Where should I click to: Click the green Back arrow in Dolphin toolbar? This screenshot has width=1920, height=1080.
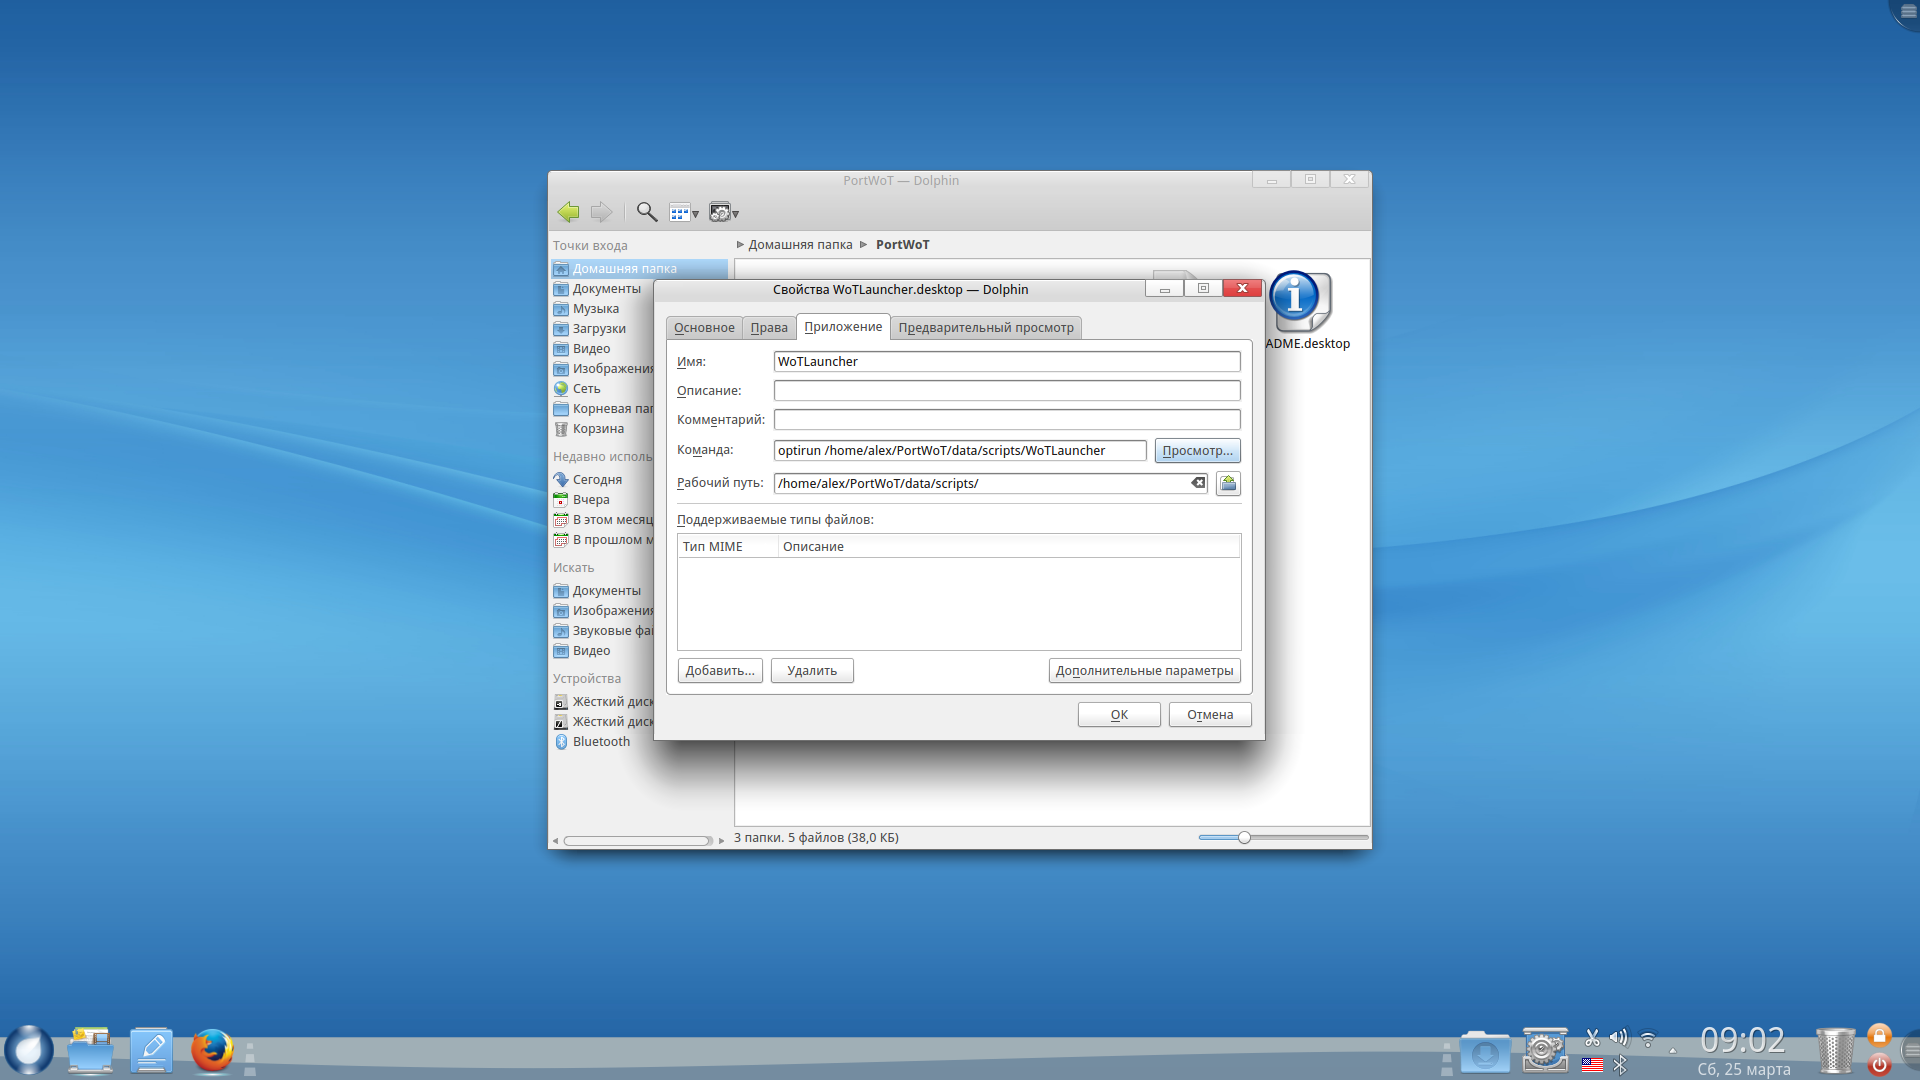click(x=568, y=212)
